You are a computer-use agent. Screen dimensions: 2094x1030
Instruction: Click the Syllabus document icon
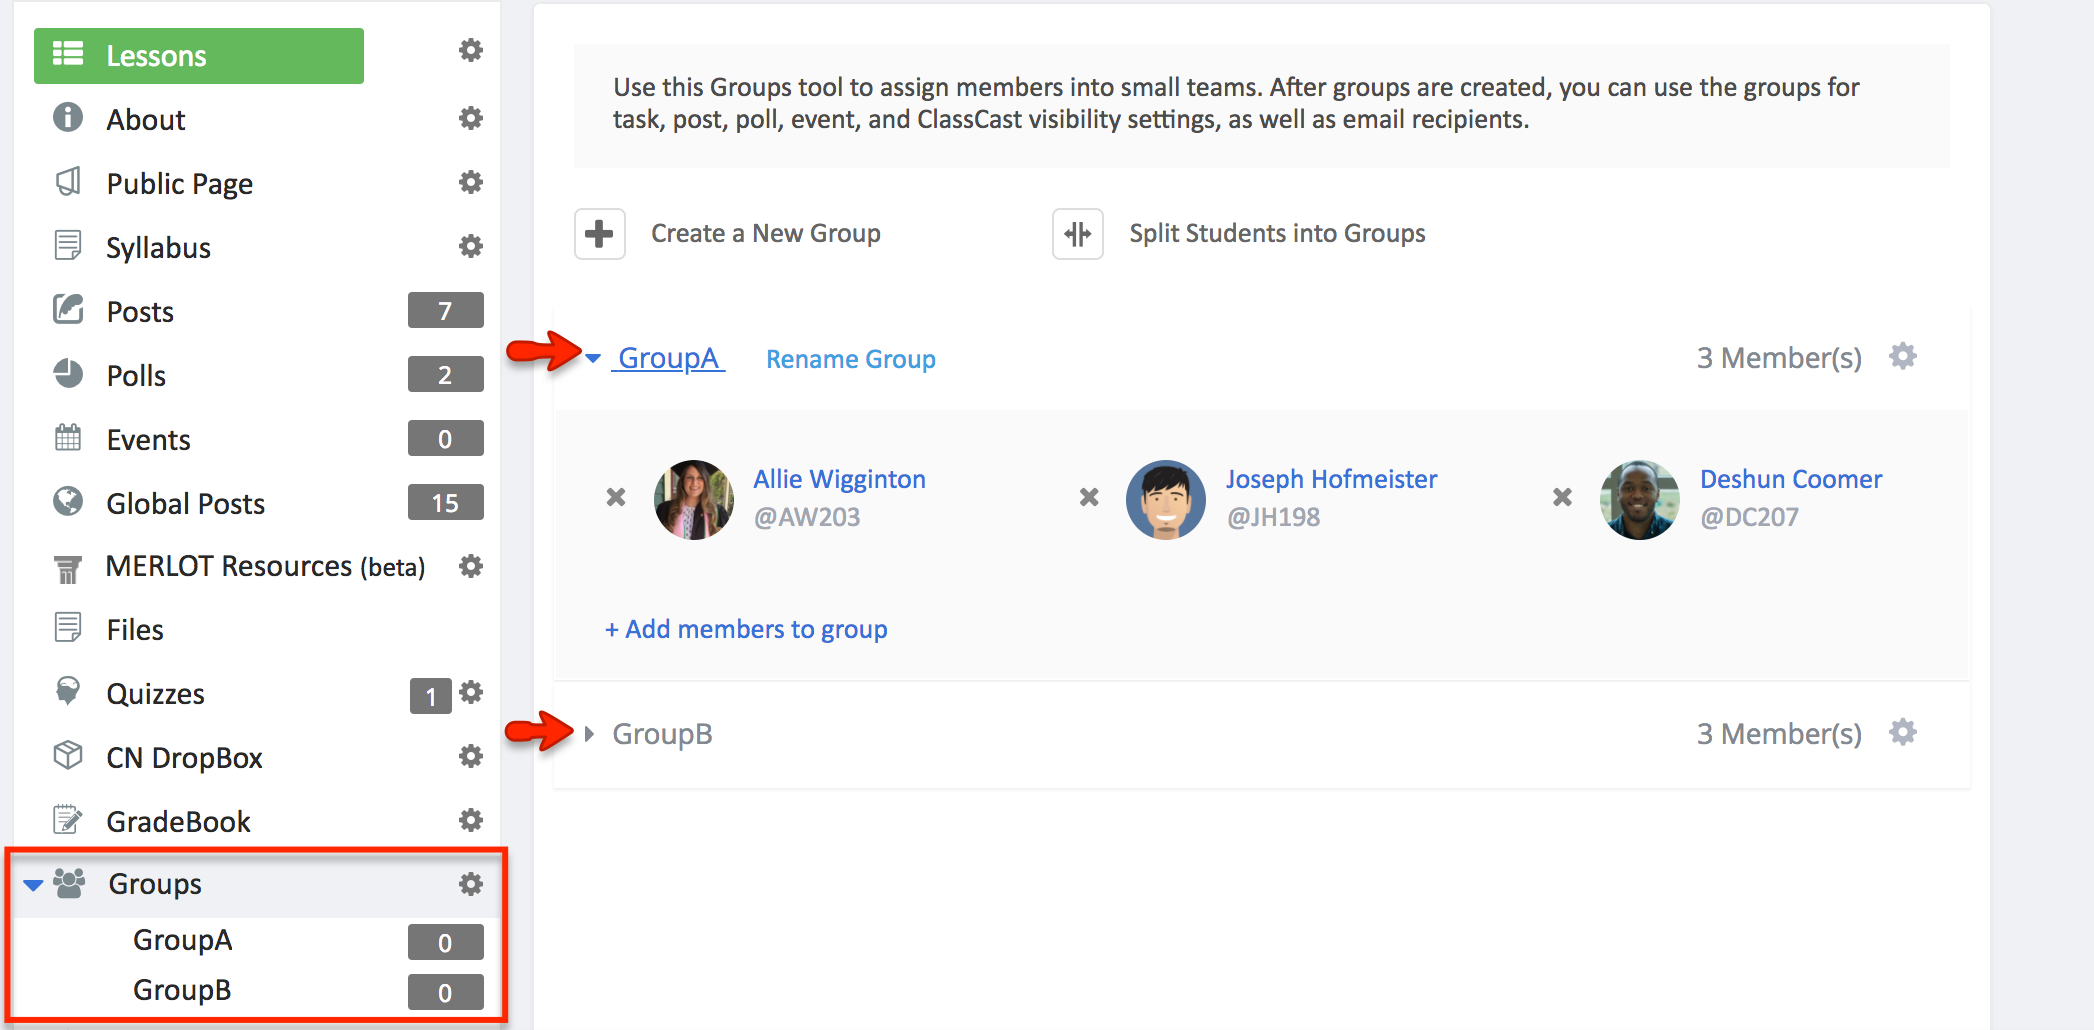click(x=68, y=246)
